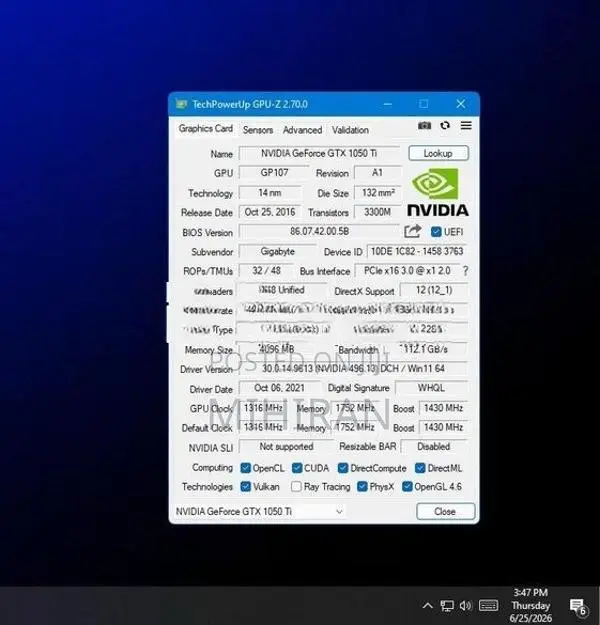
Task: Click the ROPs/TMUs field 32 / 48
Action: click(x=266, y=271)
